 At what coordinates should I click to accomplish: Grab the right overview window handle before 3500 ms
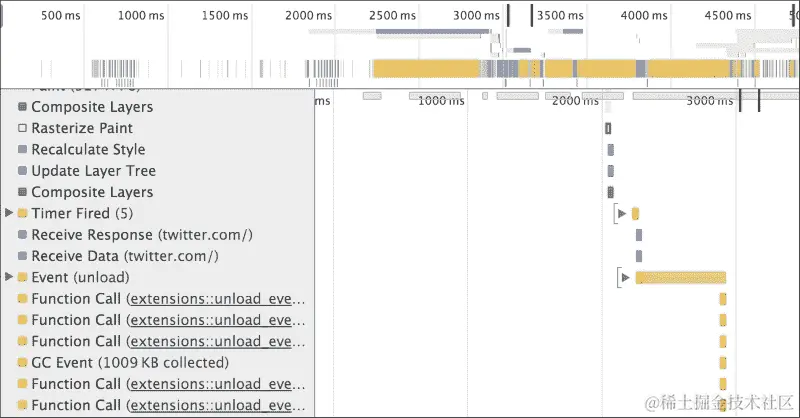[x=532, y=15]
